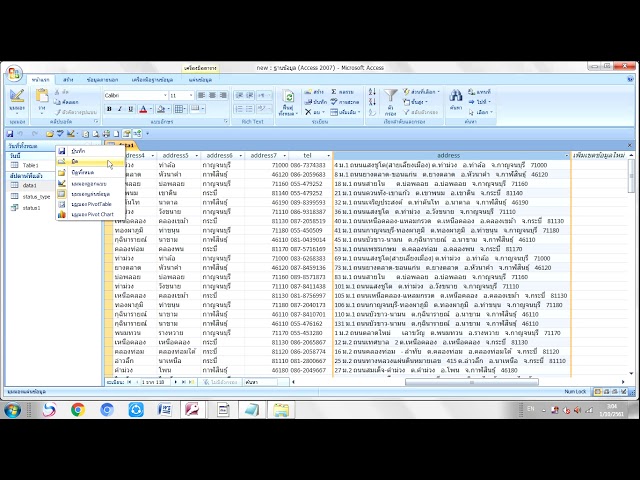Click the Undo arrow in the quick access toolbar
The height and width of the screenshot is (480, 640).
[x=20, y=133]
